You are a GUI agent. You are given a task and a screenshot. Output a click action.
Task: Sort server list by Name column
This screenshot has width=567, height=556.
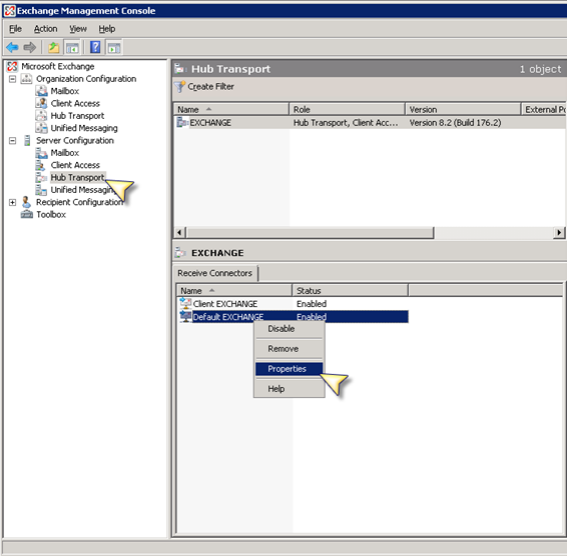click(231, 110)
